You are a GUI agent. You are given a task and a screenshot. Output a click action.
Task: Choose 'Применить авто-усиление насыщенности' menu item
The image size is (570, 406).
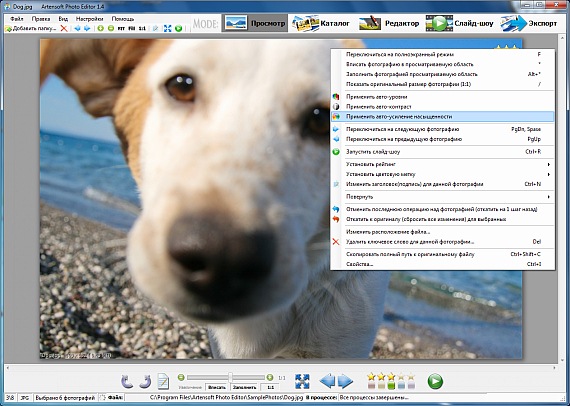coord(442,117)
